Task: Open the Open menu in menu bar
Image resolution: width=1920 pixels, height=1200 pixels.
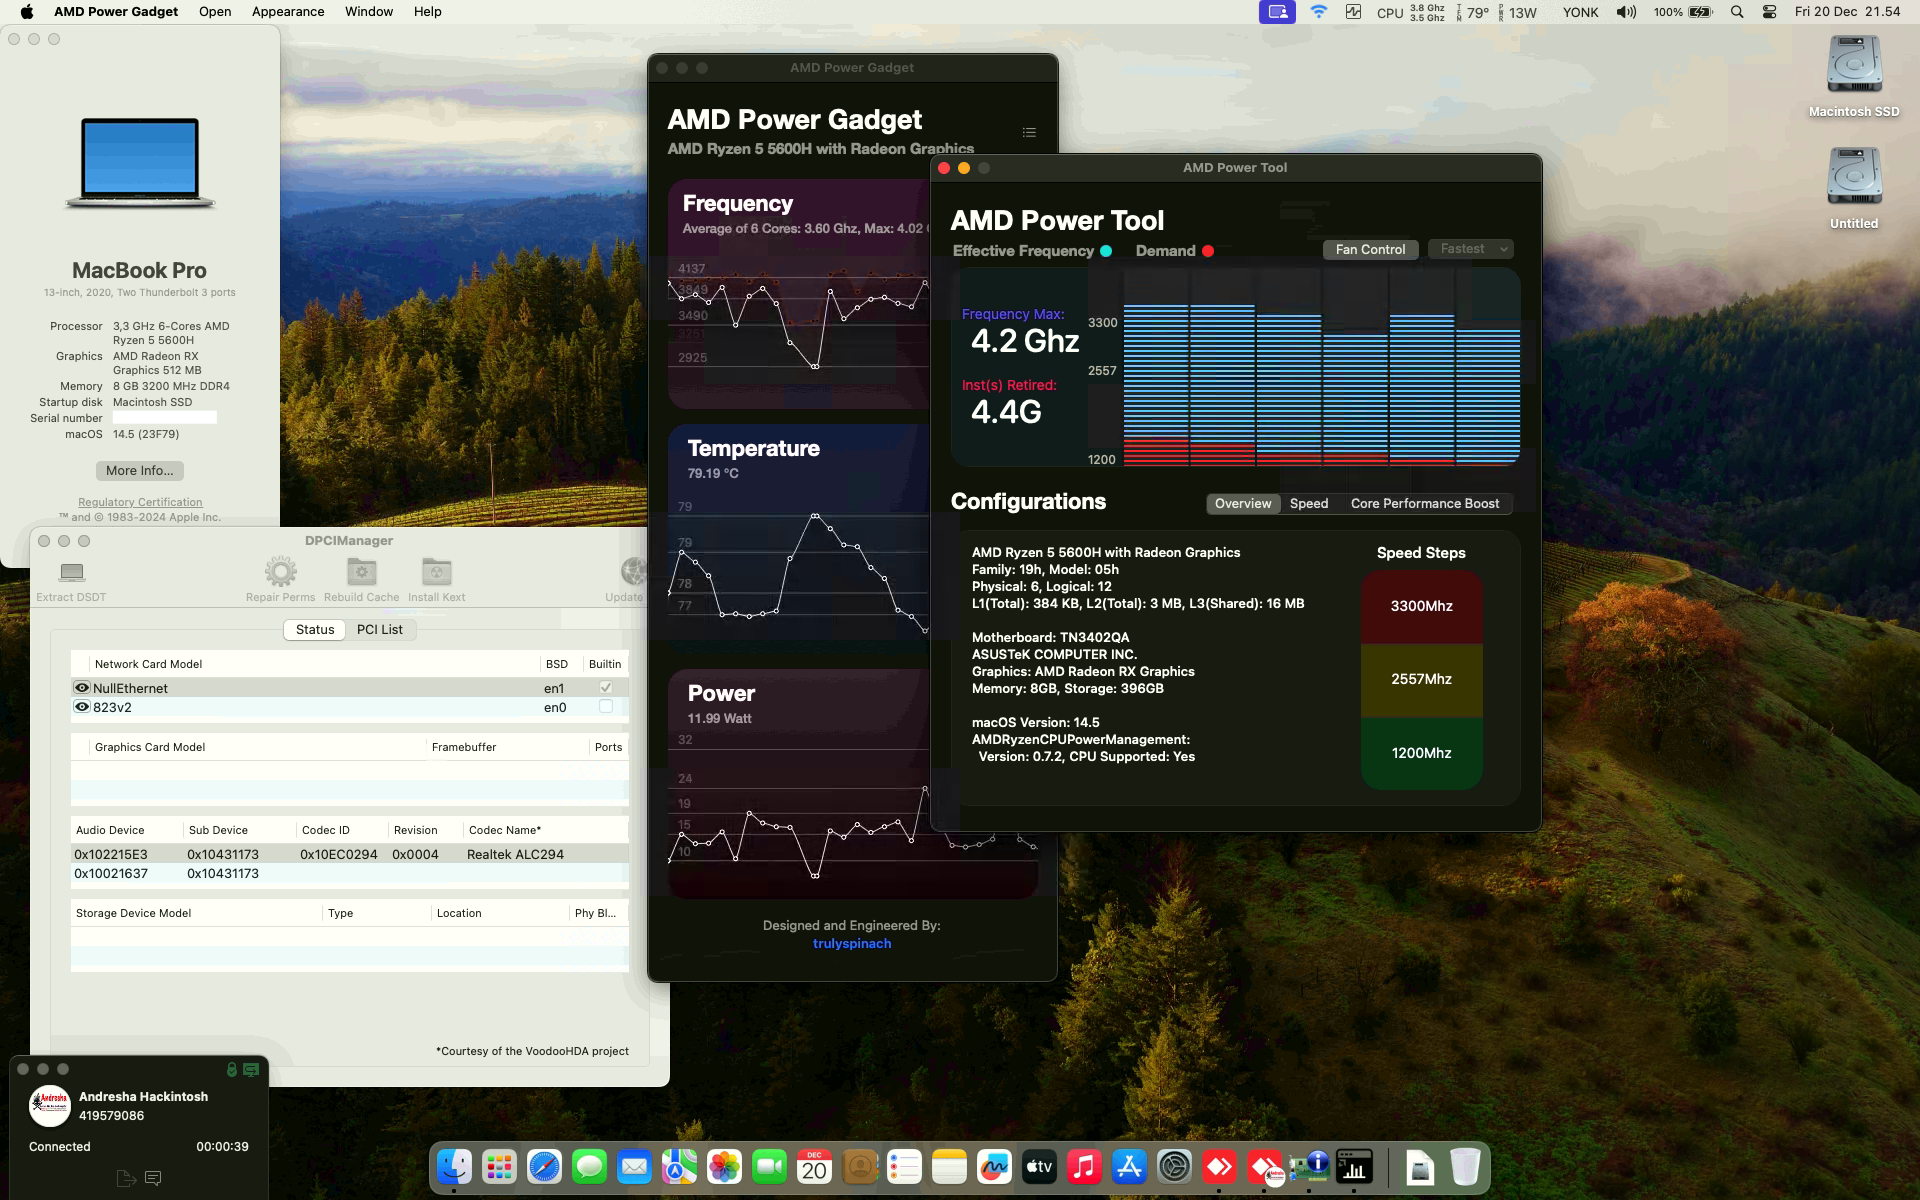Action: tap(215, 12)
